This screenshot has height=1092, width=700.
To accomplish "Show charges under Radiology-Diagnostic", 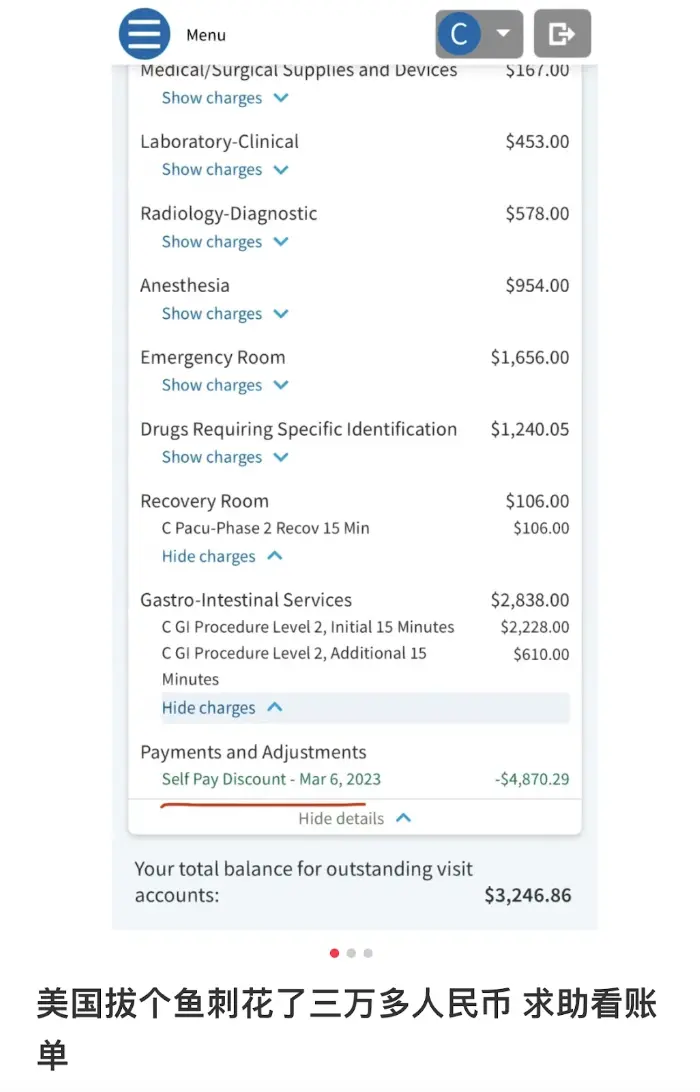I will pos(225,242).
